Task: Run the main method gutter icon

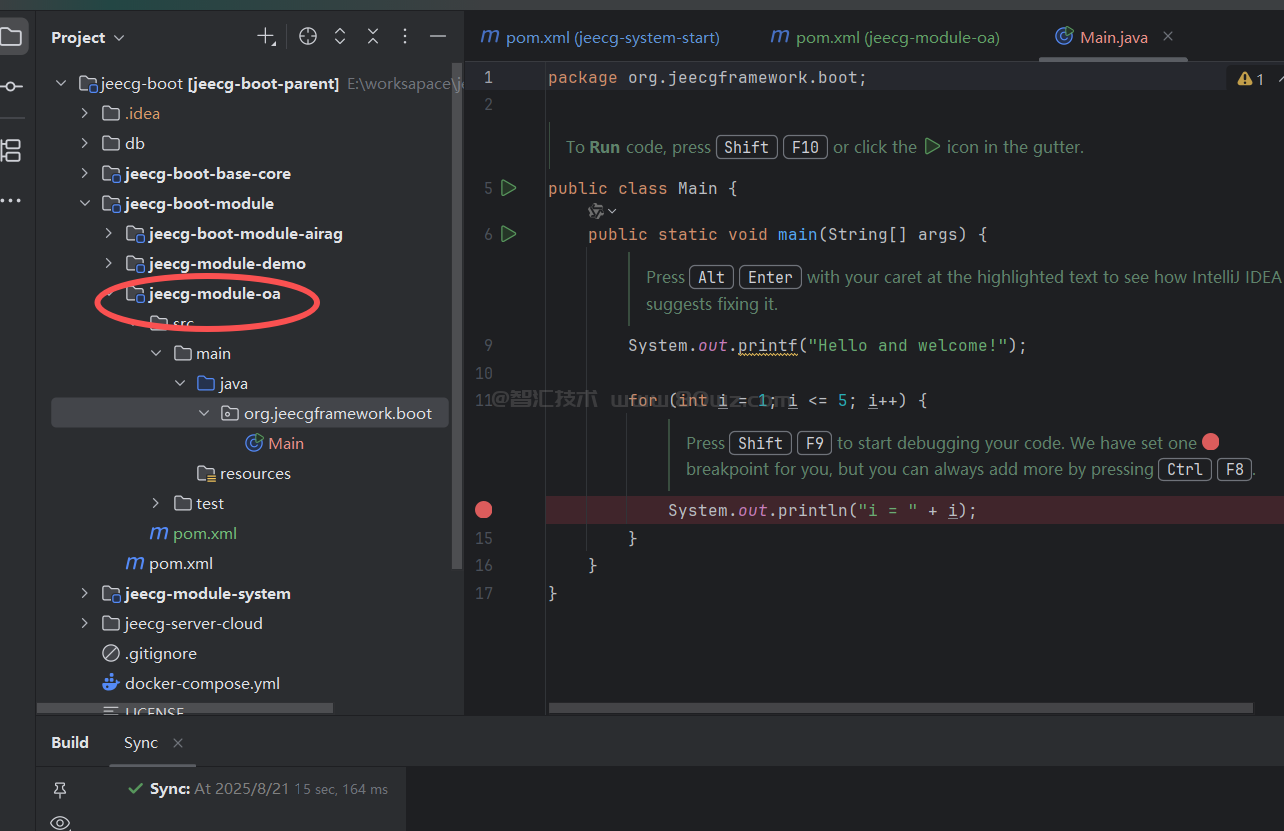Action: tap(509, 233)
